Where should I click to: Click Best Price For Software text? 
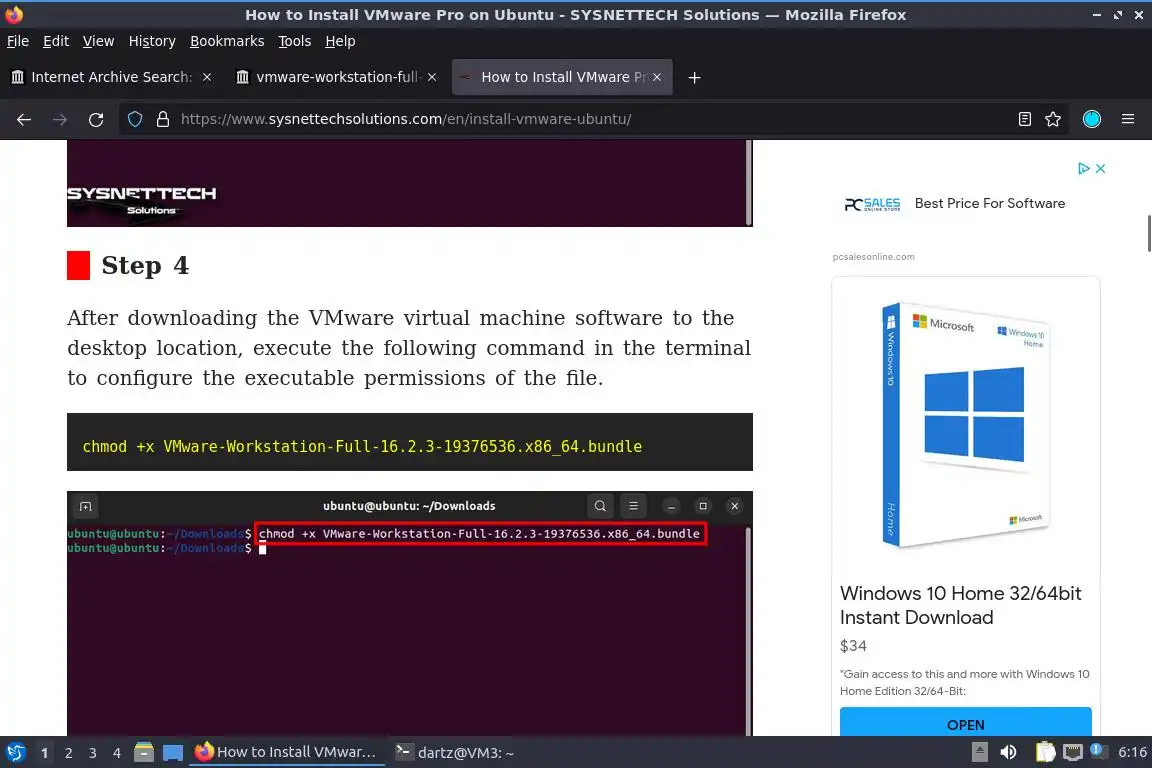[990, 204]
